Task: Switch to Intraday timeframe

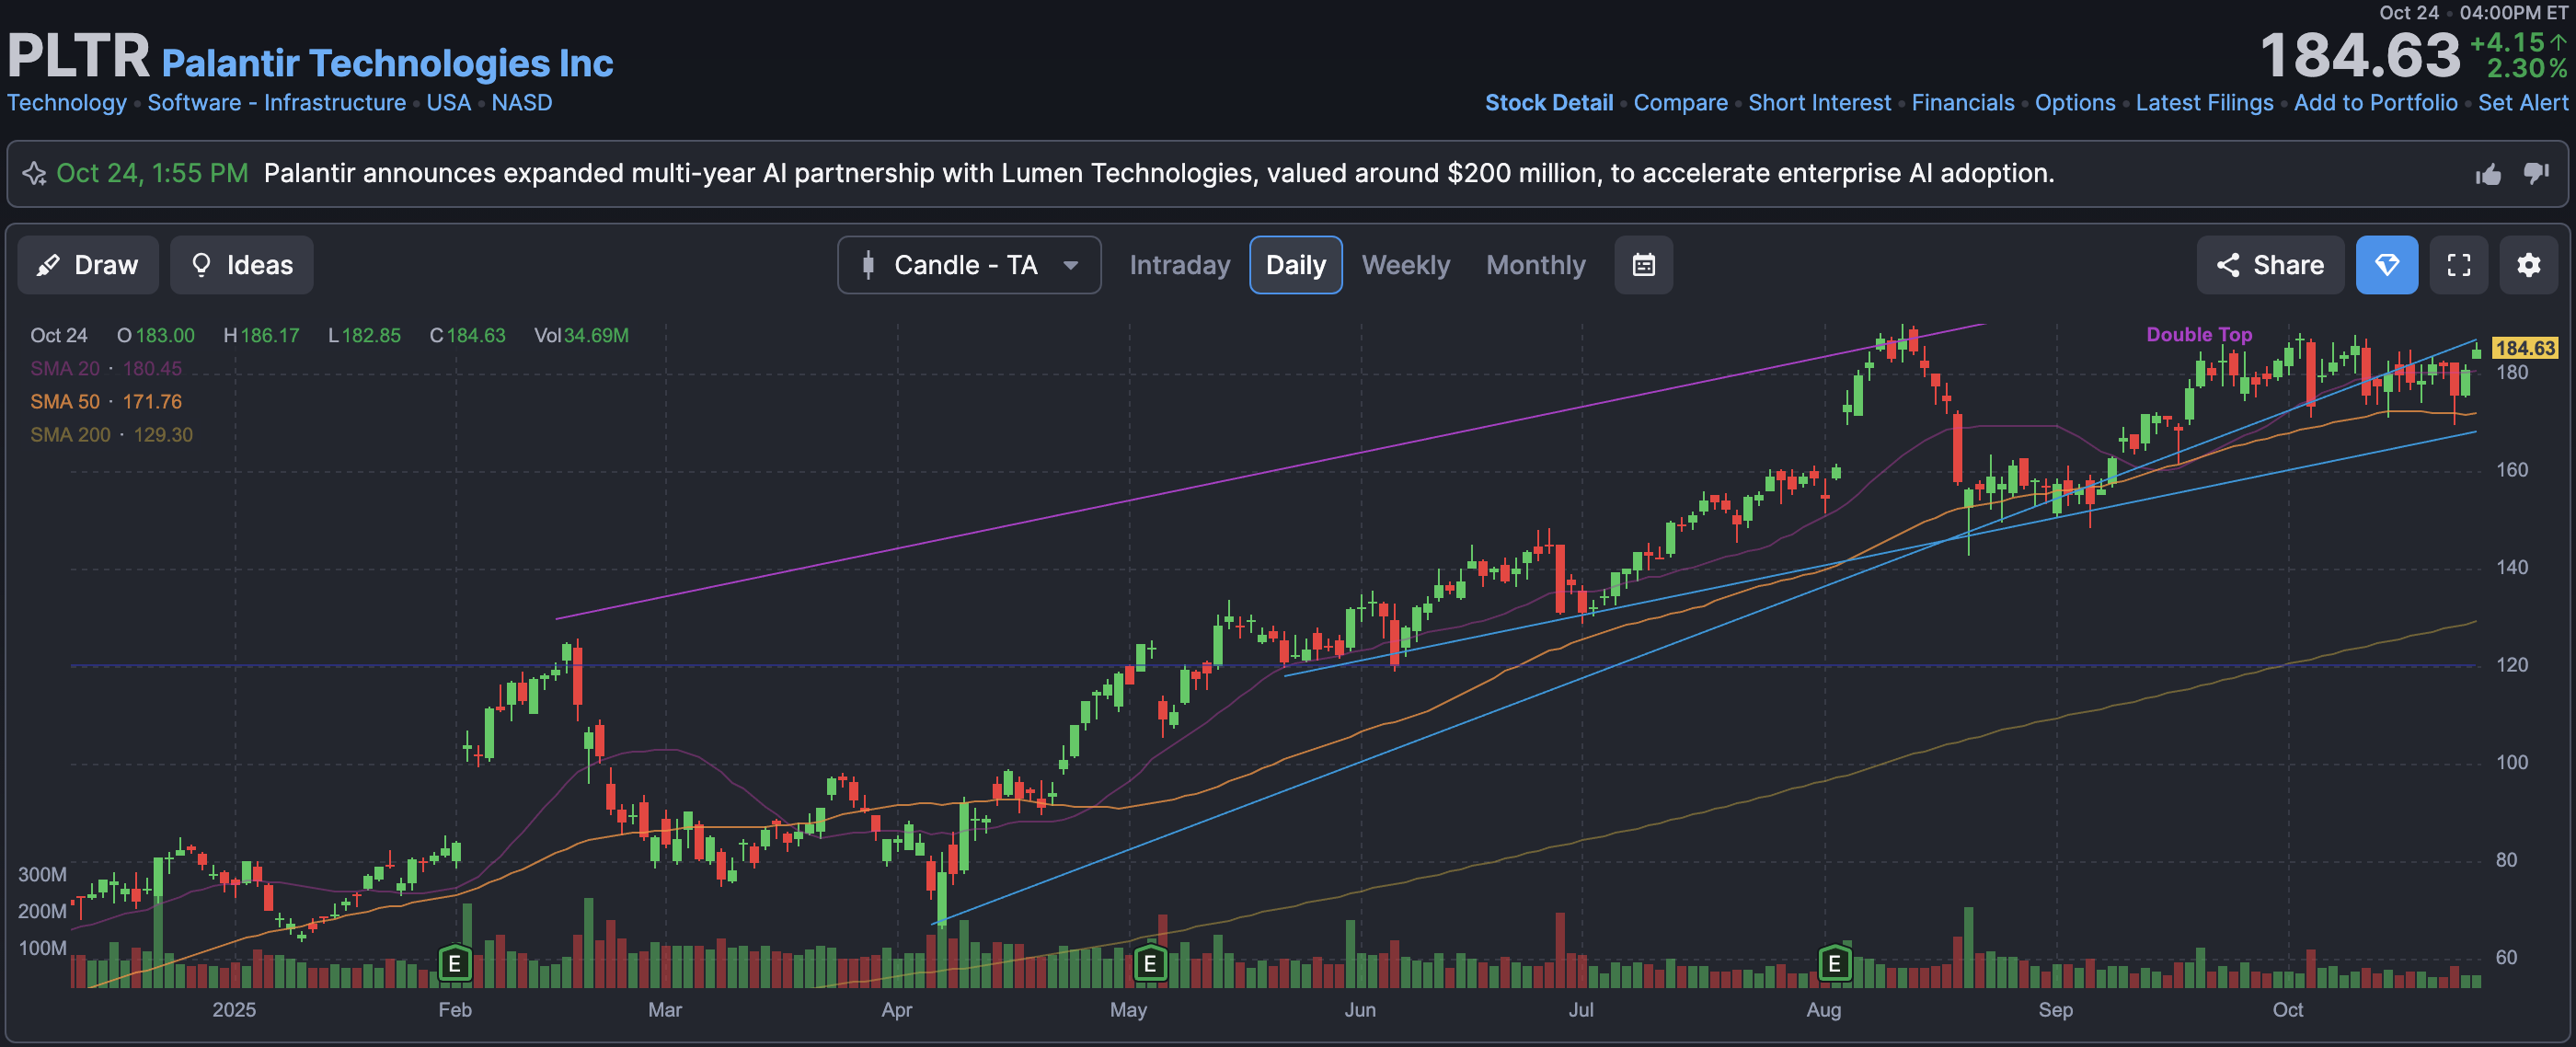Action: pyautogui.click(x=1179, y=265)
